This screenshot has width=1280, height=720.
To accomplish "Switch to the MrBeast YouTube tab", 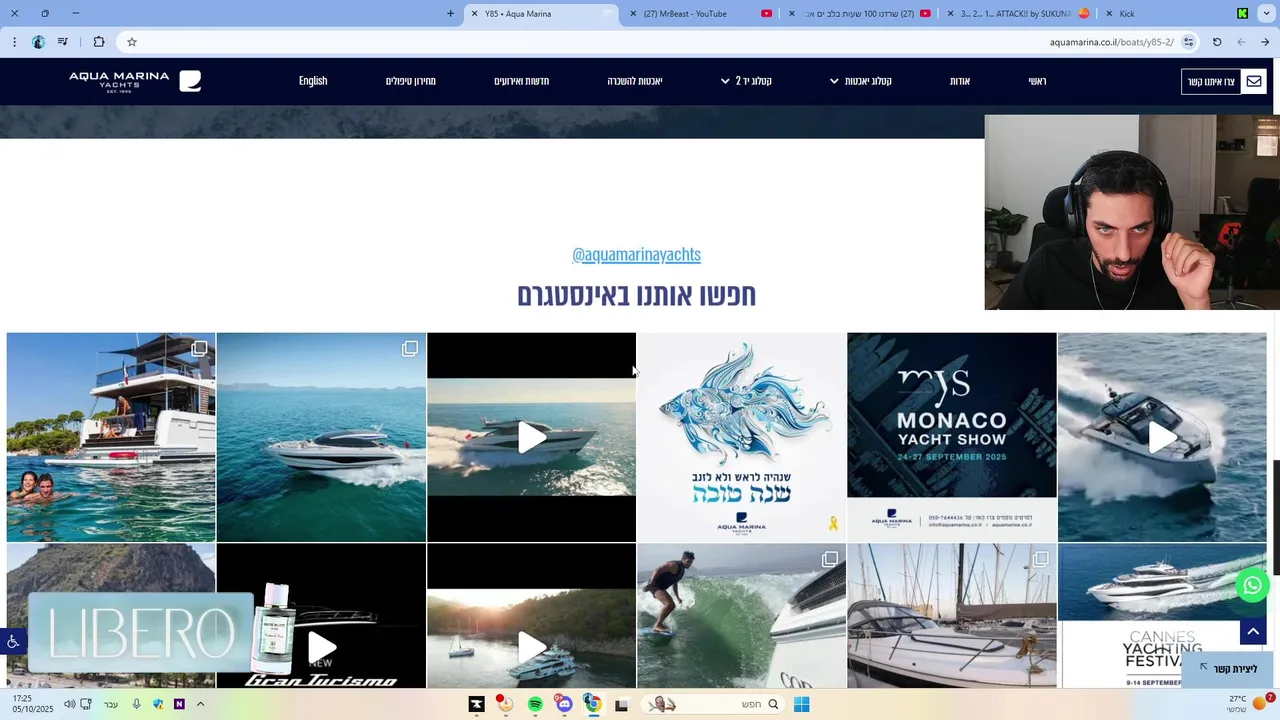I will 700,14.
